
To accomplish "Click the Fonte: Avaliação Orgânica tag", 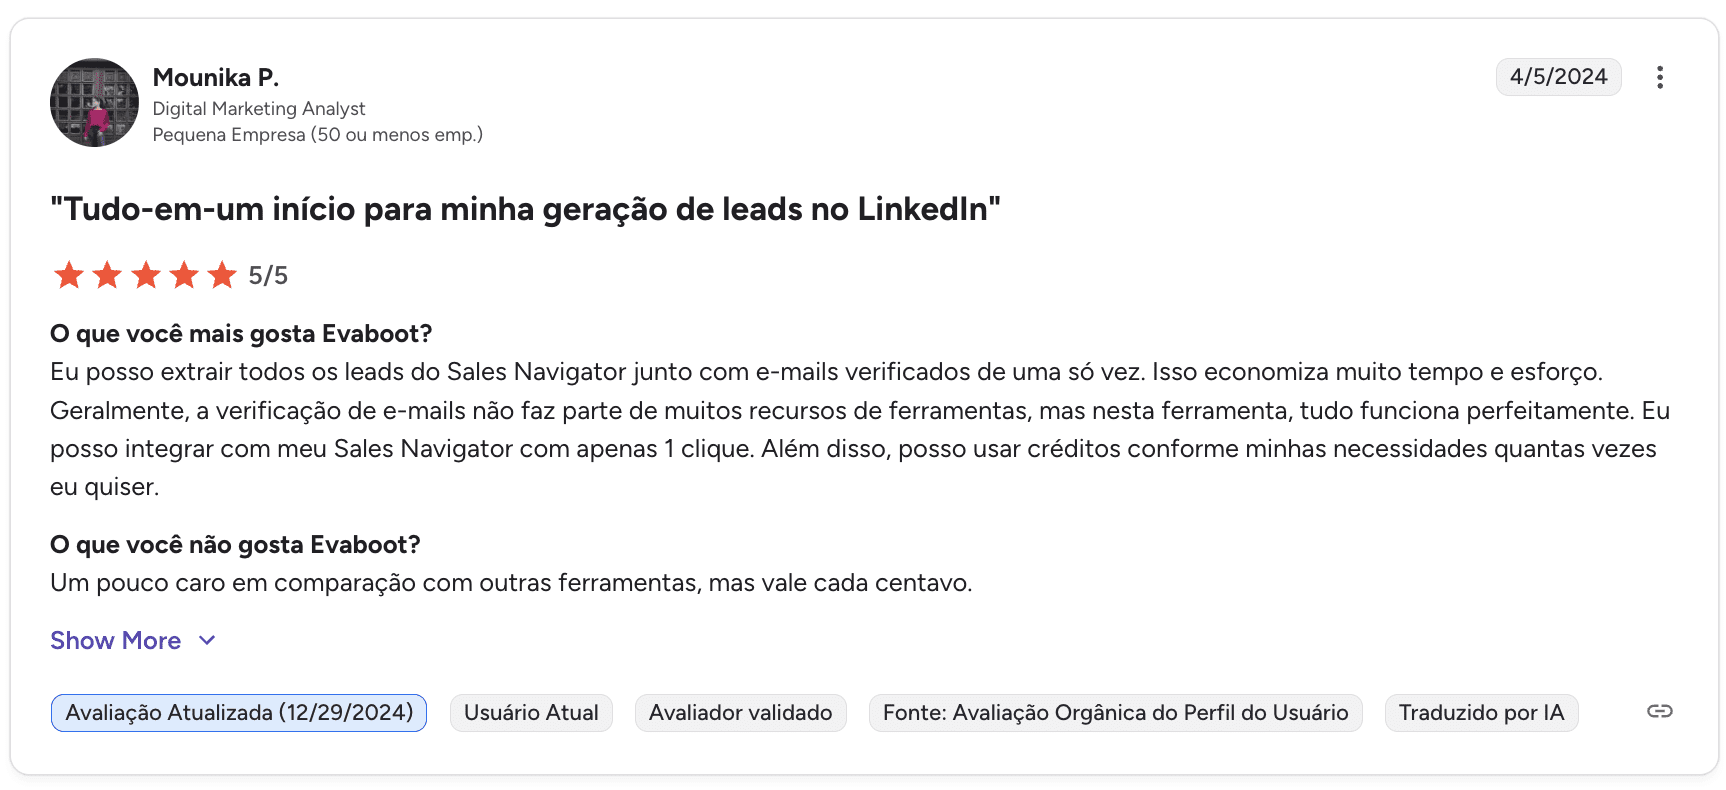I will point(1115,713).
